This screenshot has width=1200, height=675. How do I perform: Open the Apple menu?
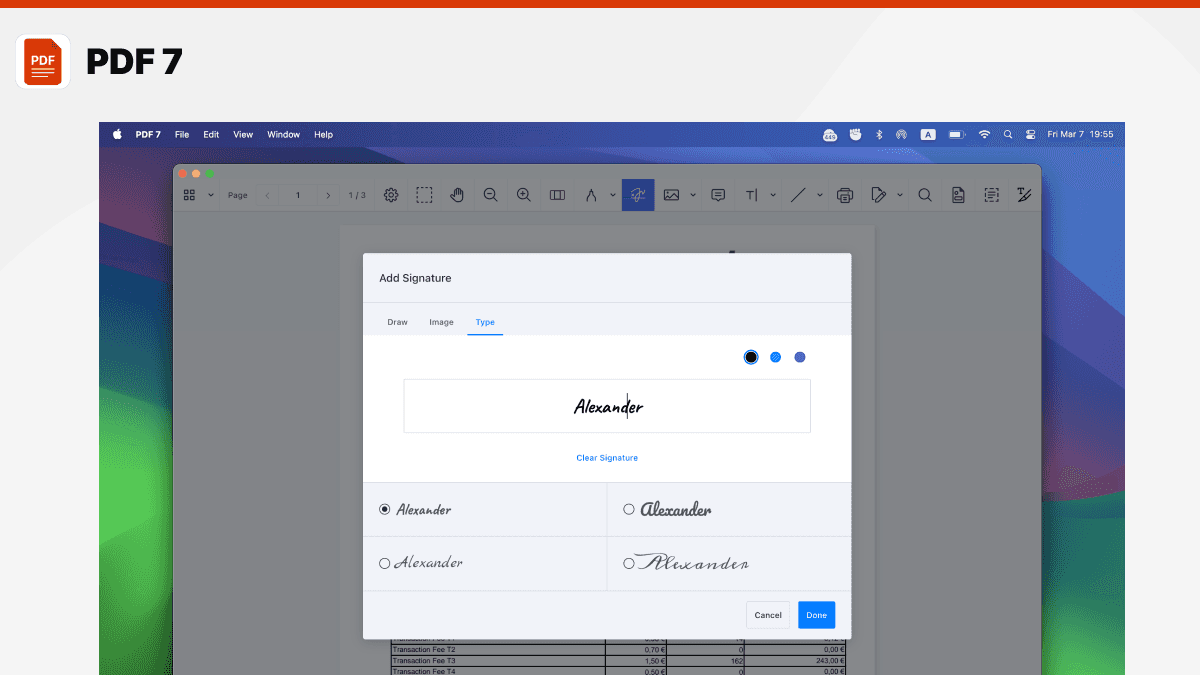(117, 134)
